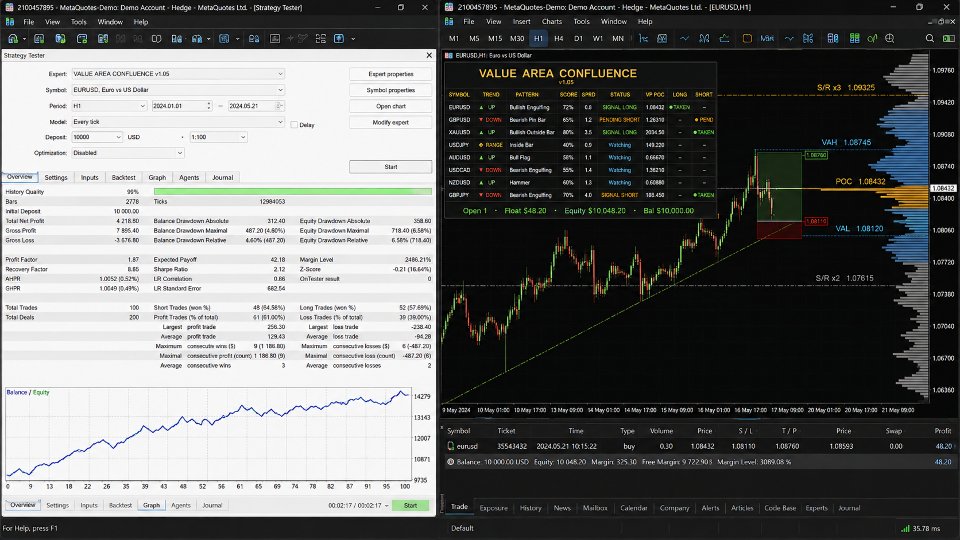
Task: Open the Window menu in Strategy Tester window
Action: tap(110, 22)
